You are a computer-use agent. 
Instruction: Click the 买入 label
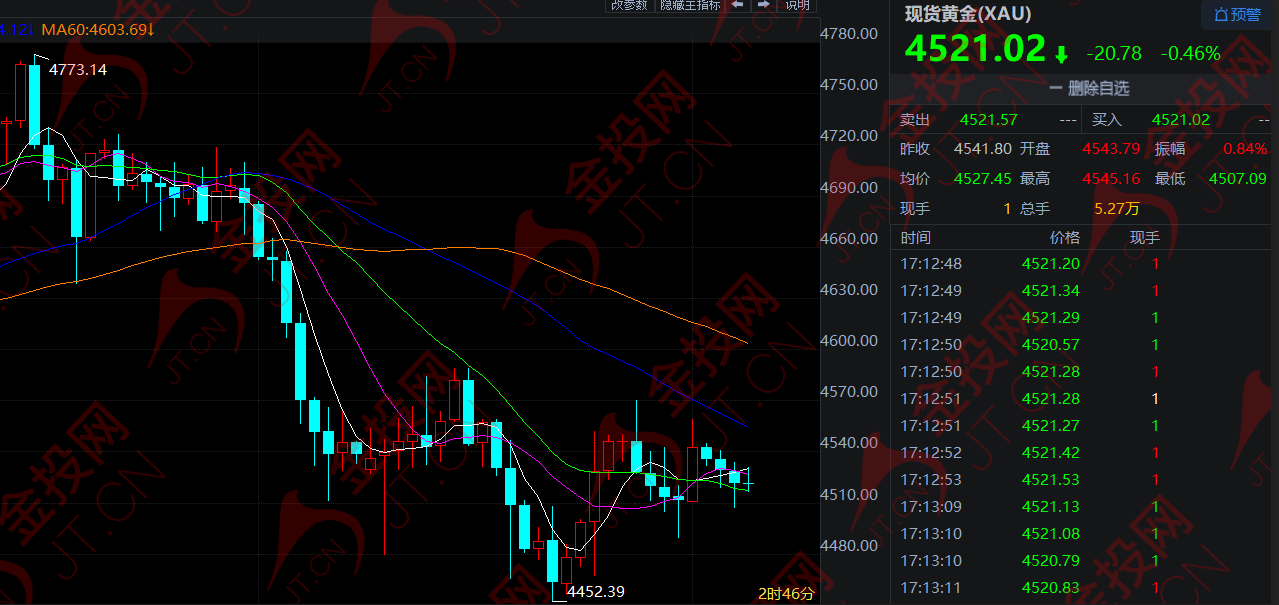pyautogui.click(x=1106, y=119)
